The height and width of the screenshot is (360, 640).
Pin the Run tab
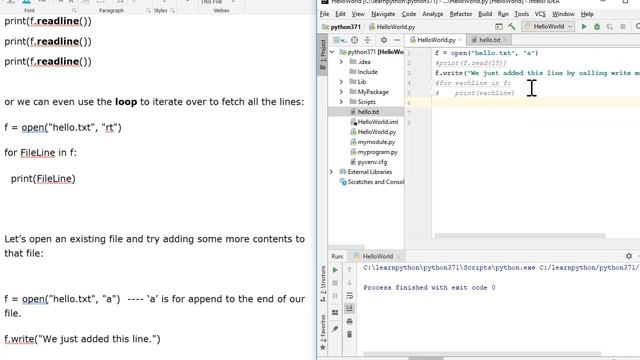(x=335, y=329)
